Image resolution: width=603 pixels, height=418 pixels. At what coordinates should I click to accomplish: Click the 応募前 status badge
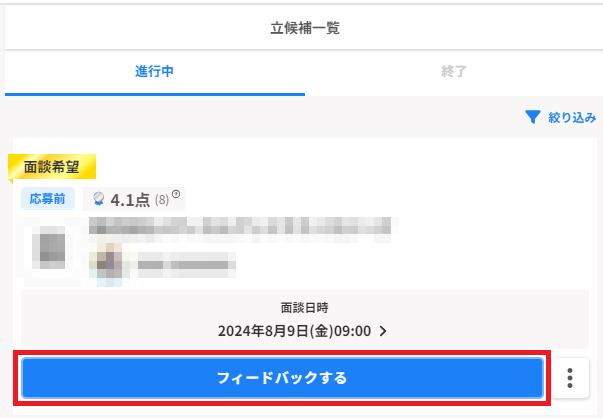tap(48, 199)
